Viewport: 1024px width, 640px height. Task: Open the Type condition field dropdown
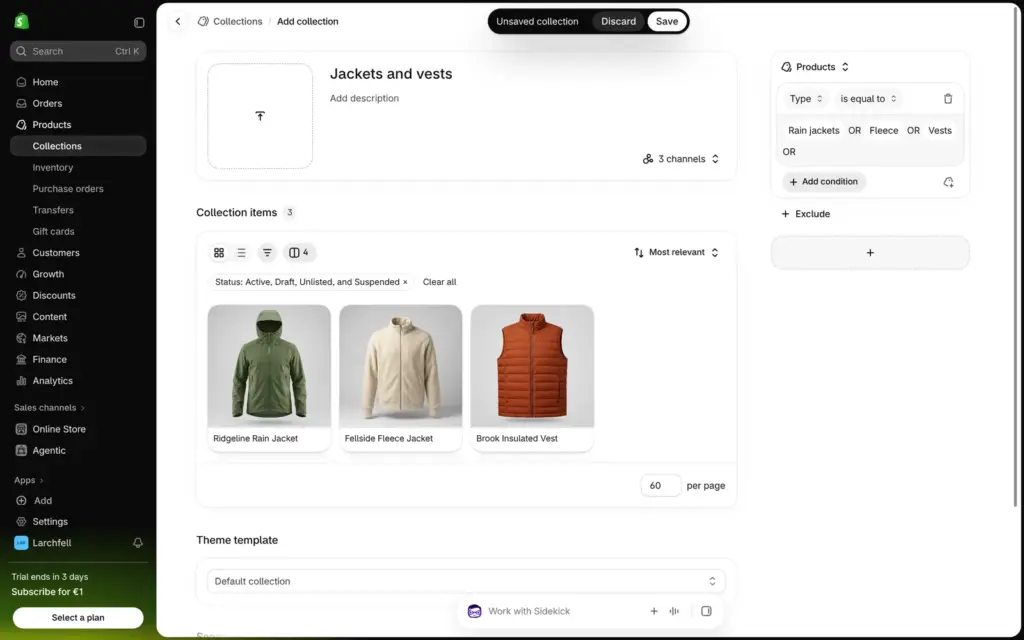pyautogui.click(x=806, y=99)
